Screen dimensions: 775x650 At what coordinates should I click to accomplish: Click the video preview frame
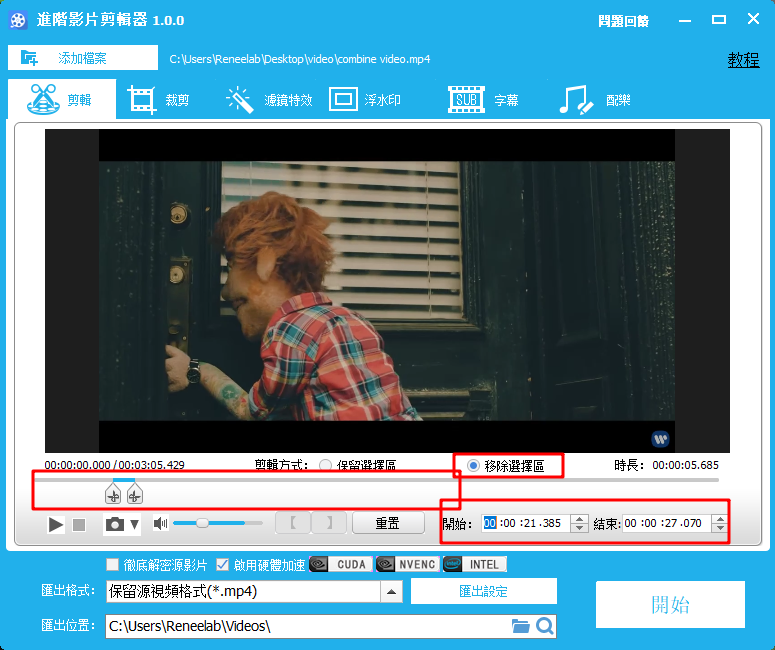click(x=387, y=291)
